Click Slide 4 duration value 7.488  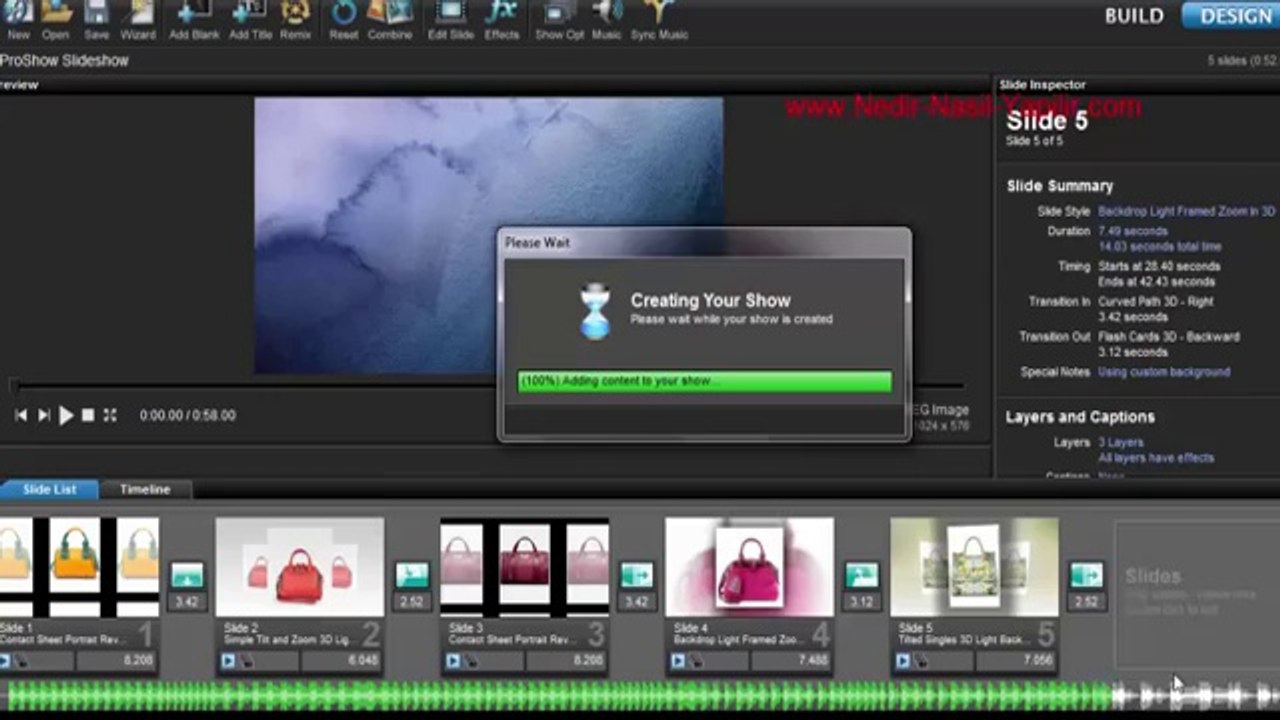(812, 661)
